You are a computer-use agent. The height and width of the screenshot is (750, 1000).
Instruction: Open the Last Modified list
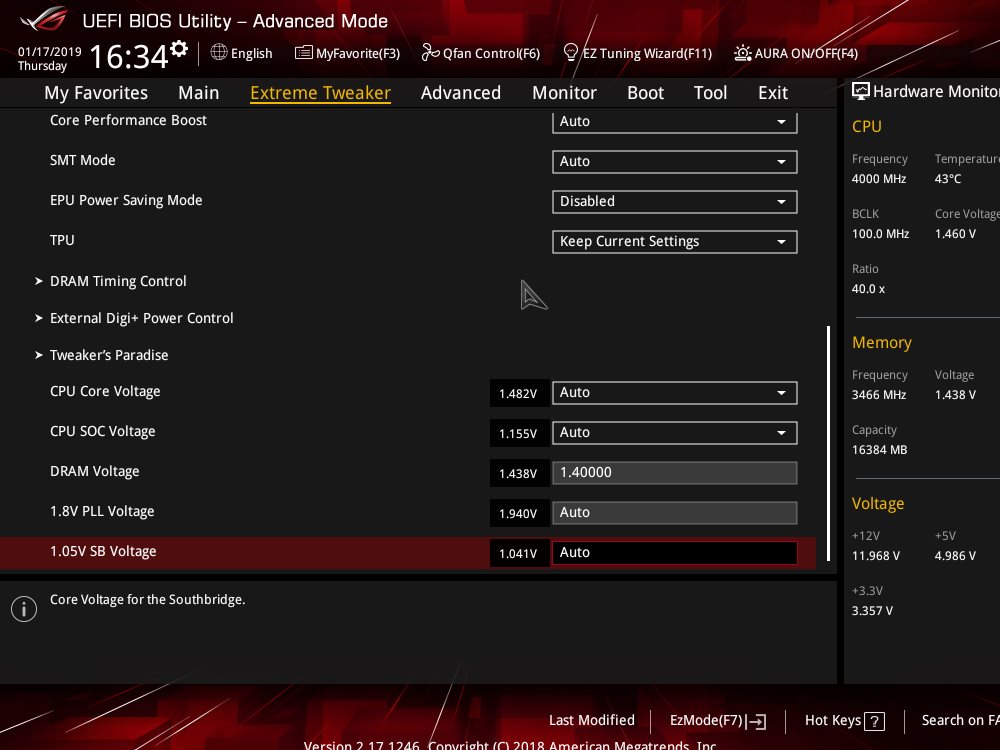[591, 720]
